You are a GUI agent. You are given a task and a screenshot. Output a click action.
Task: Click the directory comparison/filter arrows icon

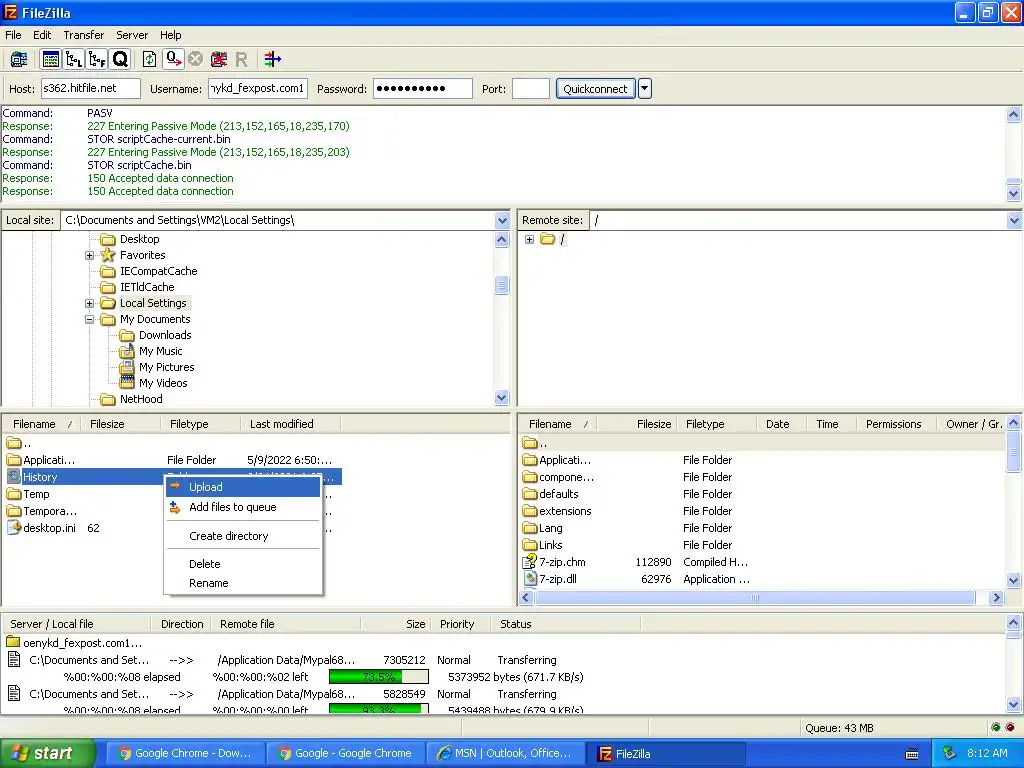tap(273, 59)
